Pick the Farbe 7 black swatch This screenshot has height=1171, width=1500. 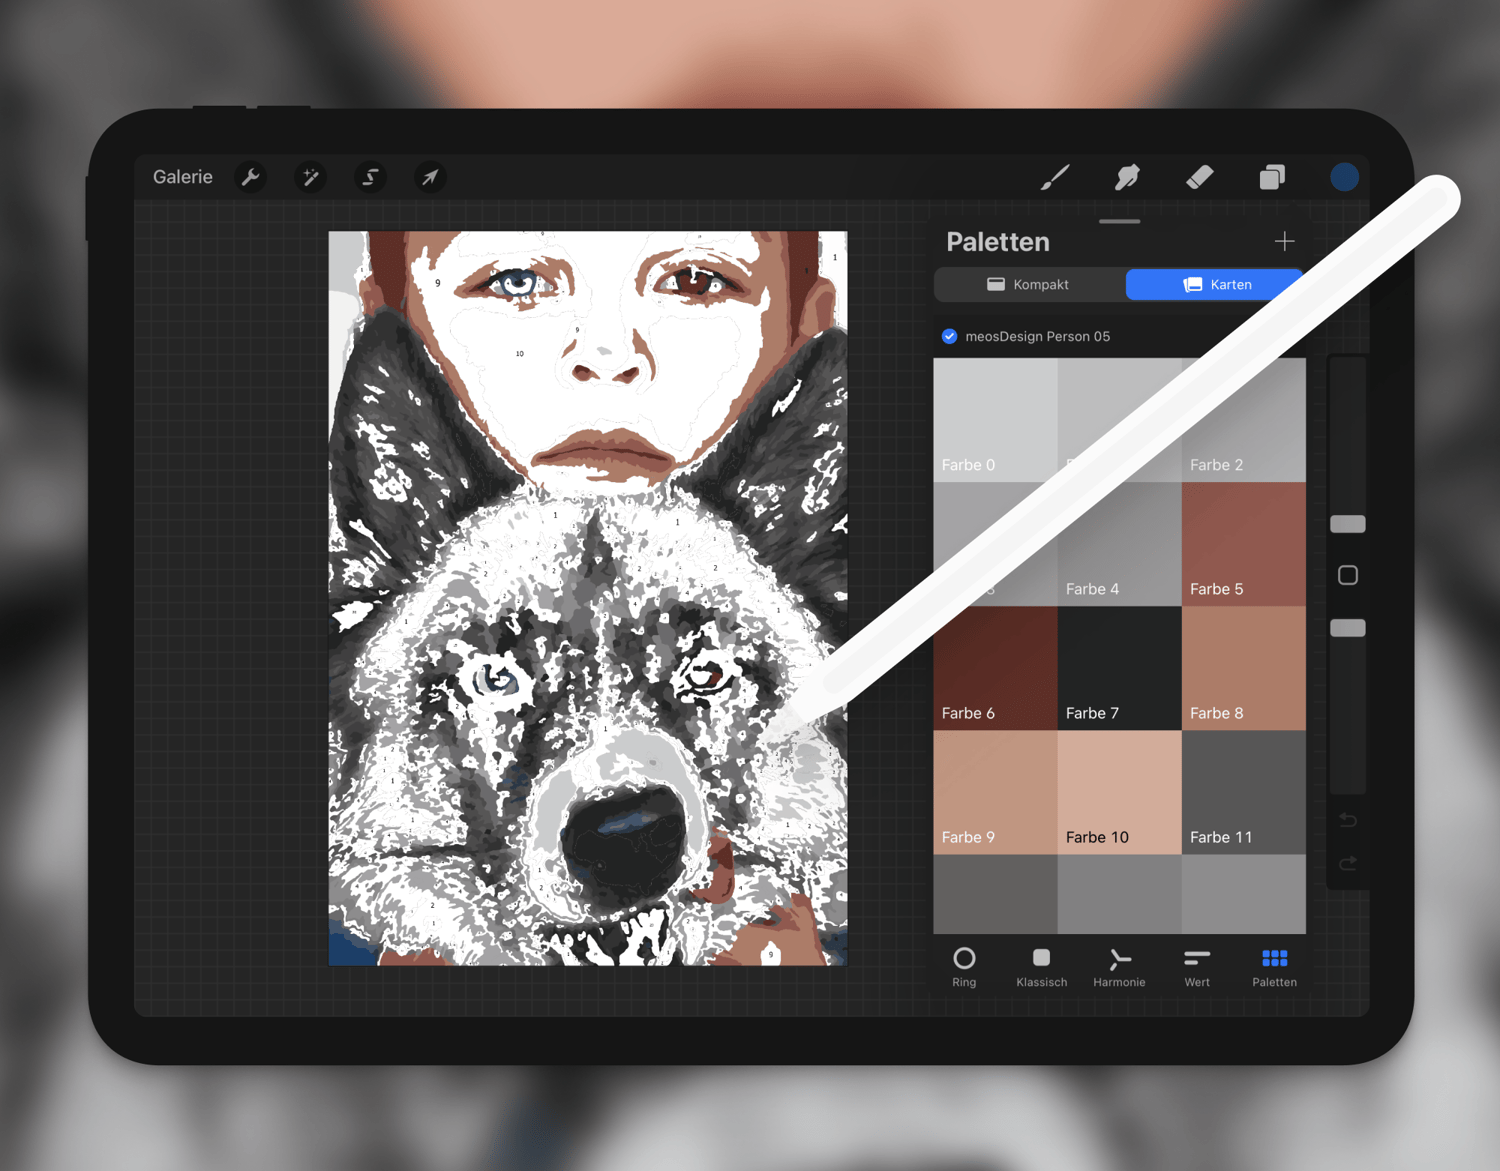(1119, 668)
